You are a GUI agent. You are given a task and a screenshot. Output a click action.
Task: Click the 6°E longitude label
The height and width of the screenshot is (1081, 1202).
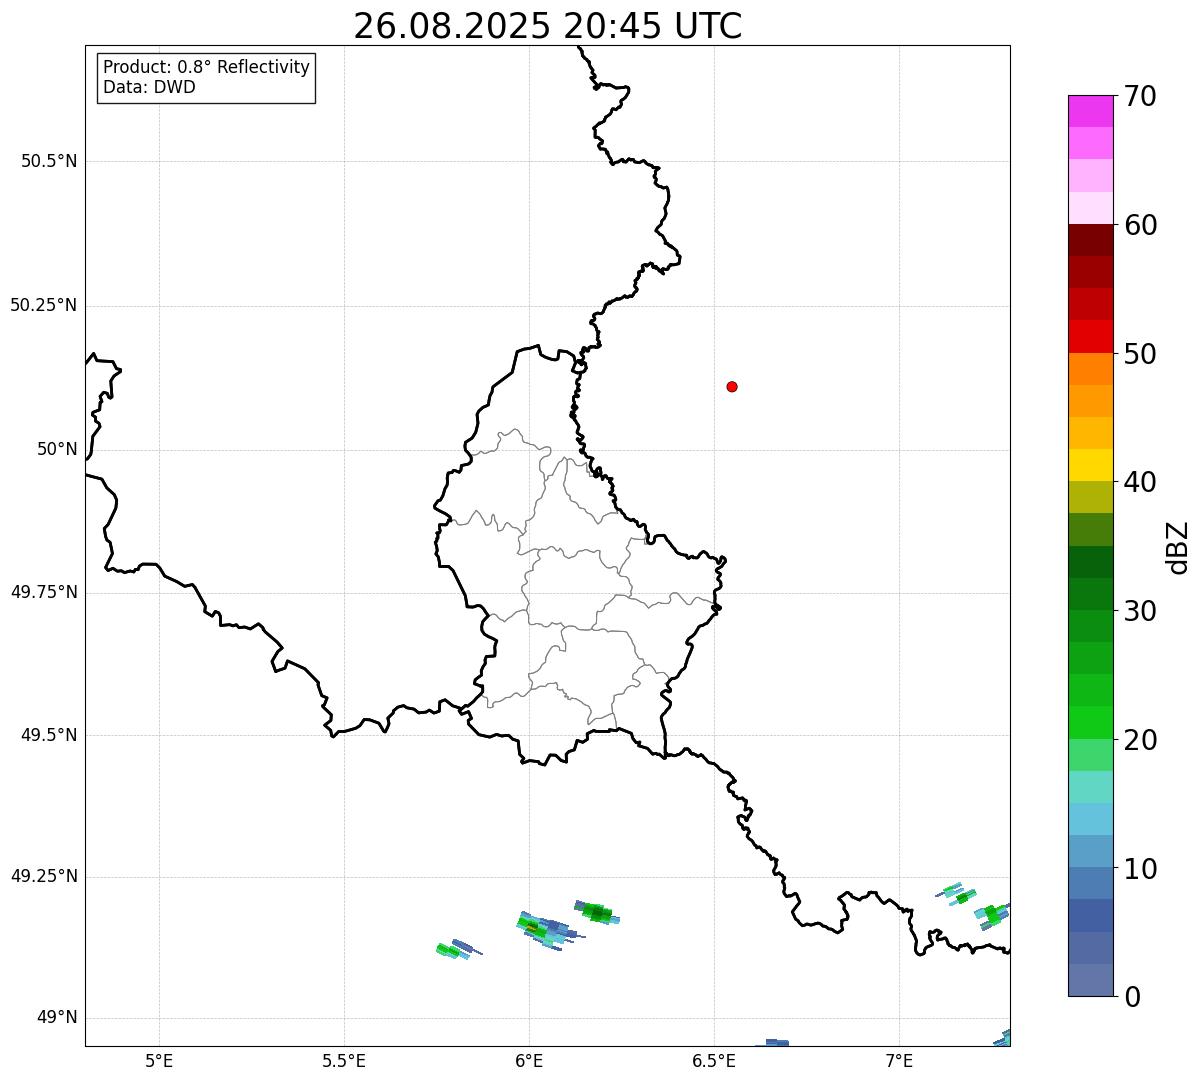pos(529,1060)
